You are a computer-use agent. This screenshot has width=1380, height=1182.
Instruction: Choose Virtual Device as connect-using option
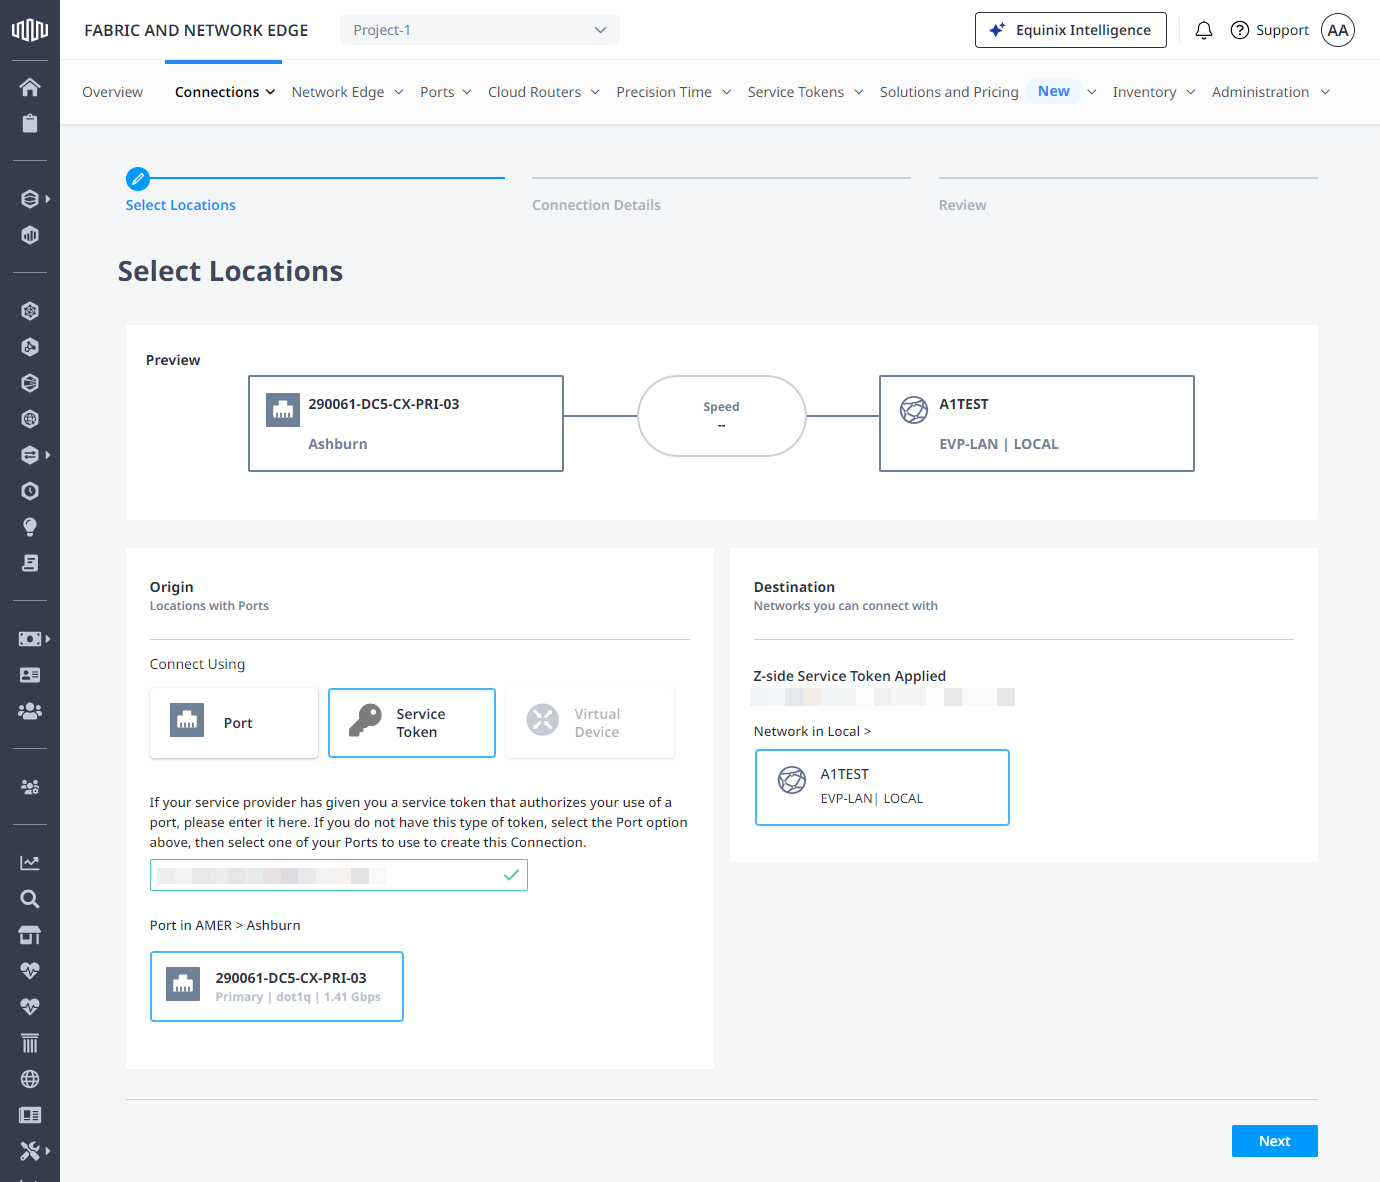click(590, 723)
